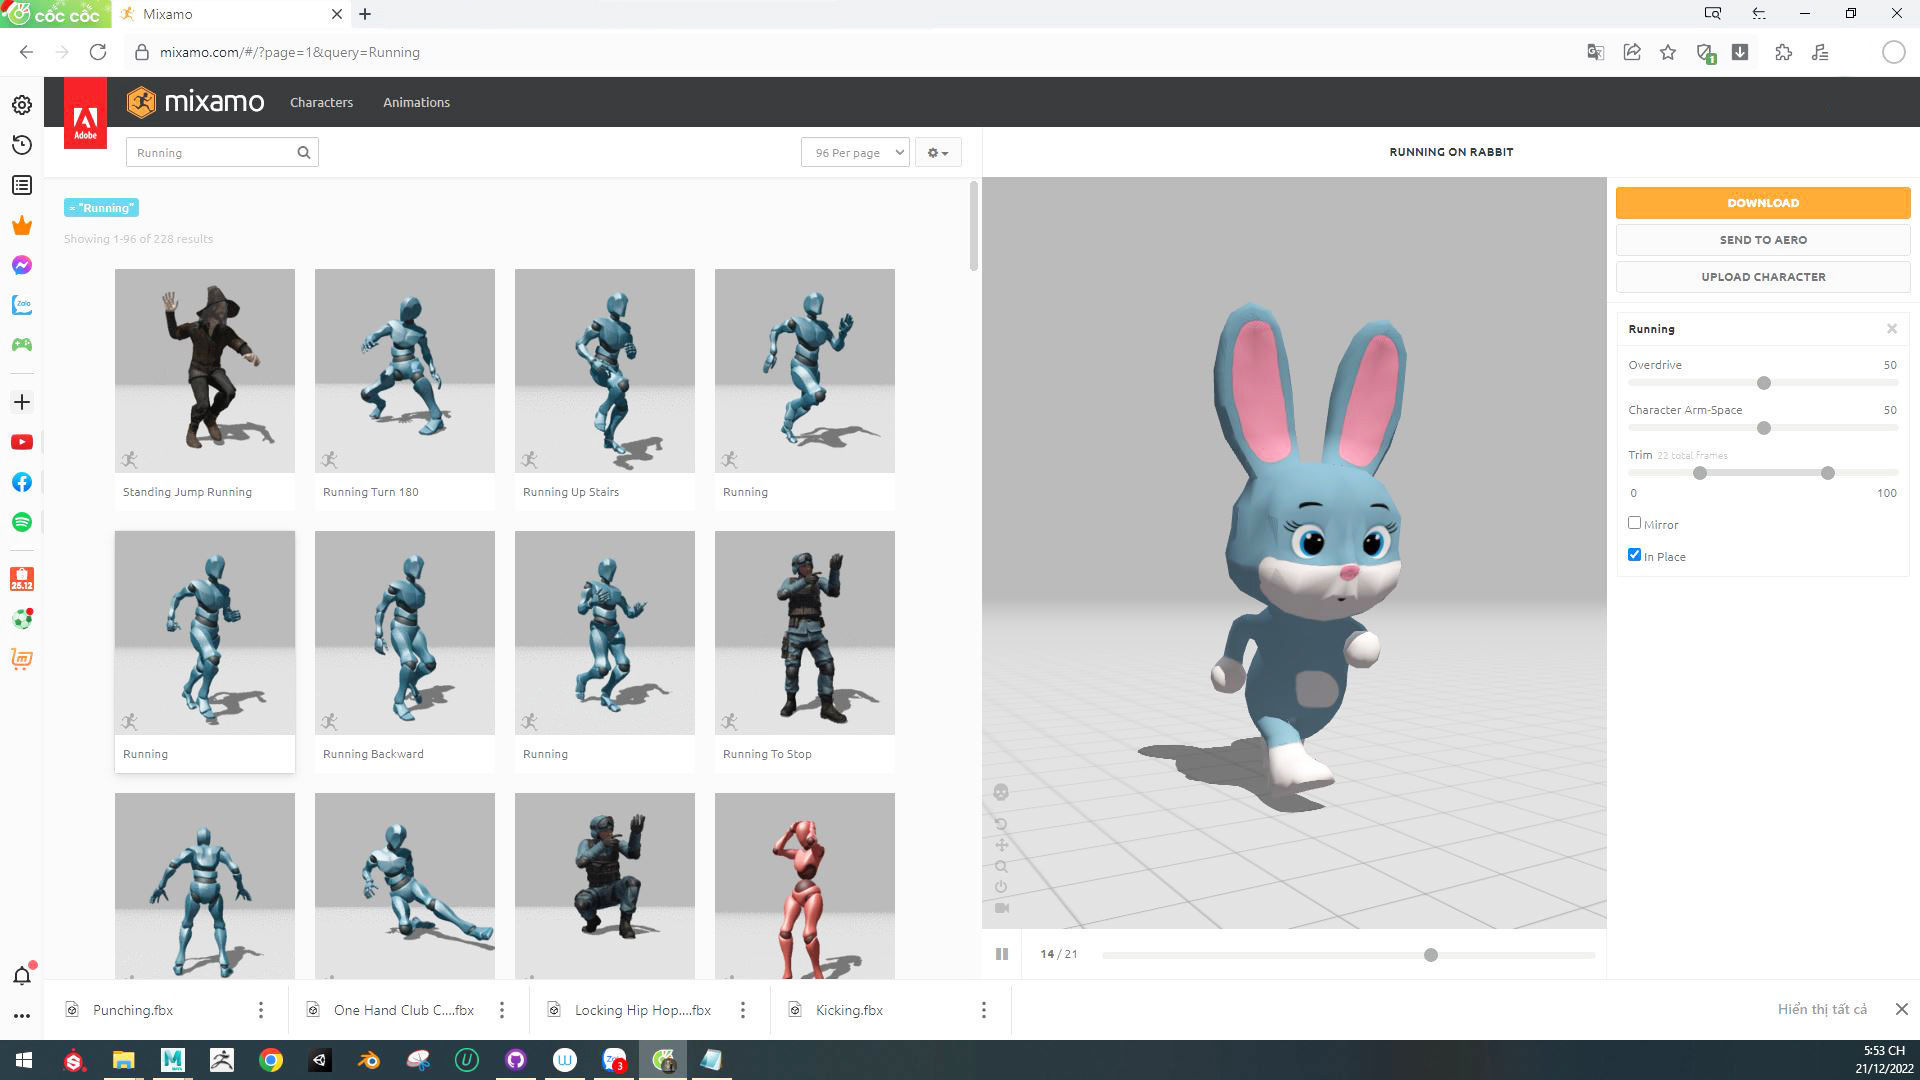Toggle the skeleton view skull icon

1001,793
